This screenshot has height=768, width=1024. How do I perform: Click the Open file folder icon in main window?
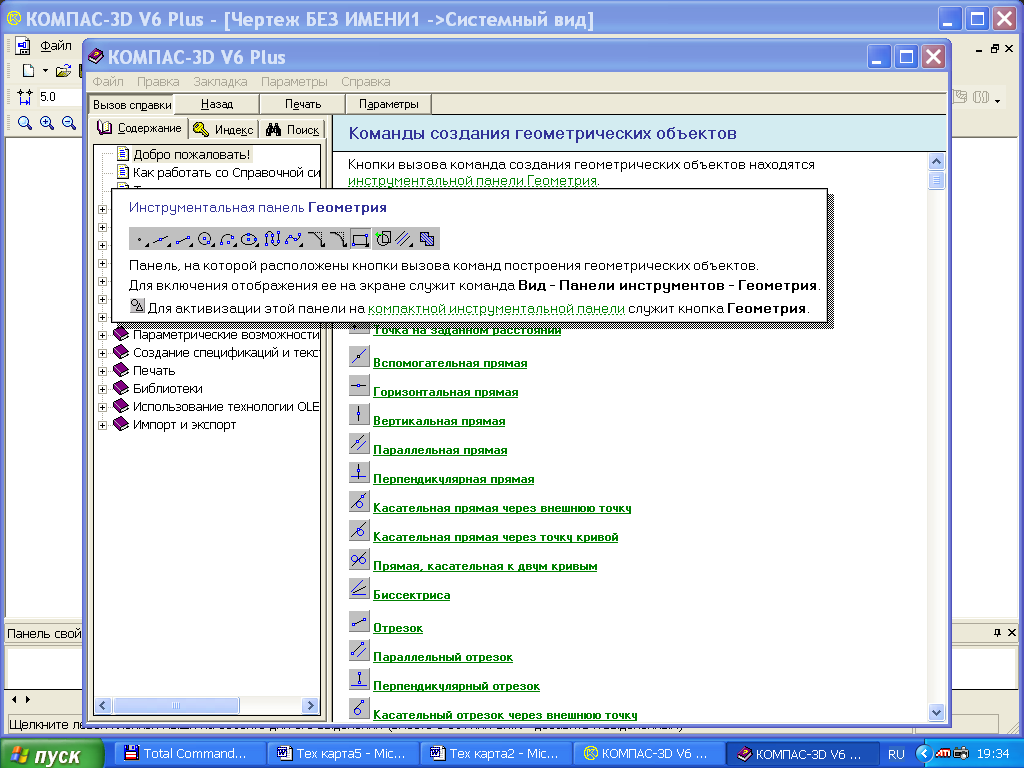[x=63, y=71]
